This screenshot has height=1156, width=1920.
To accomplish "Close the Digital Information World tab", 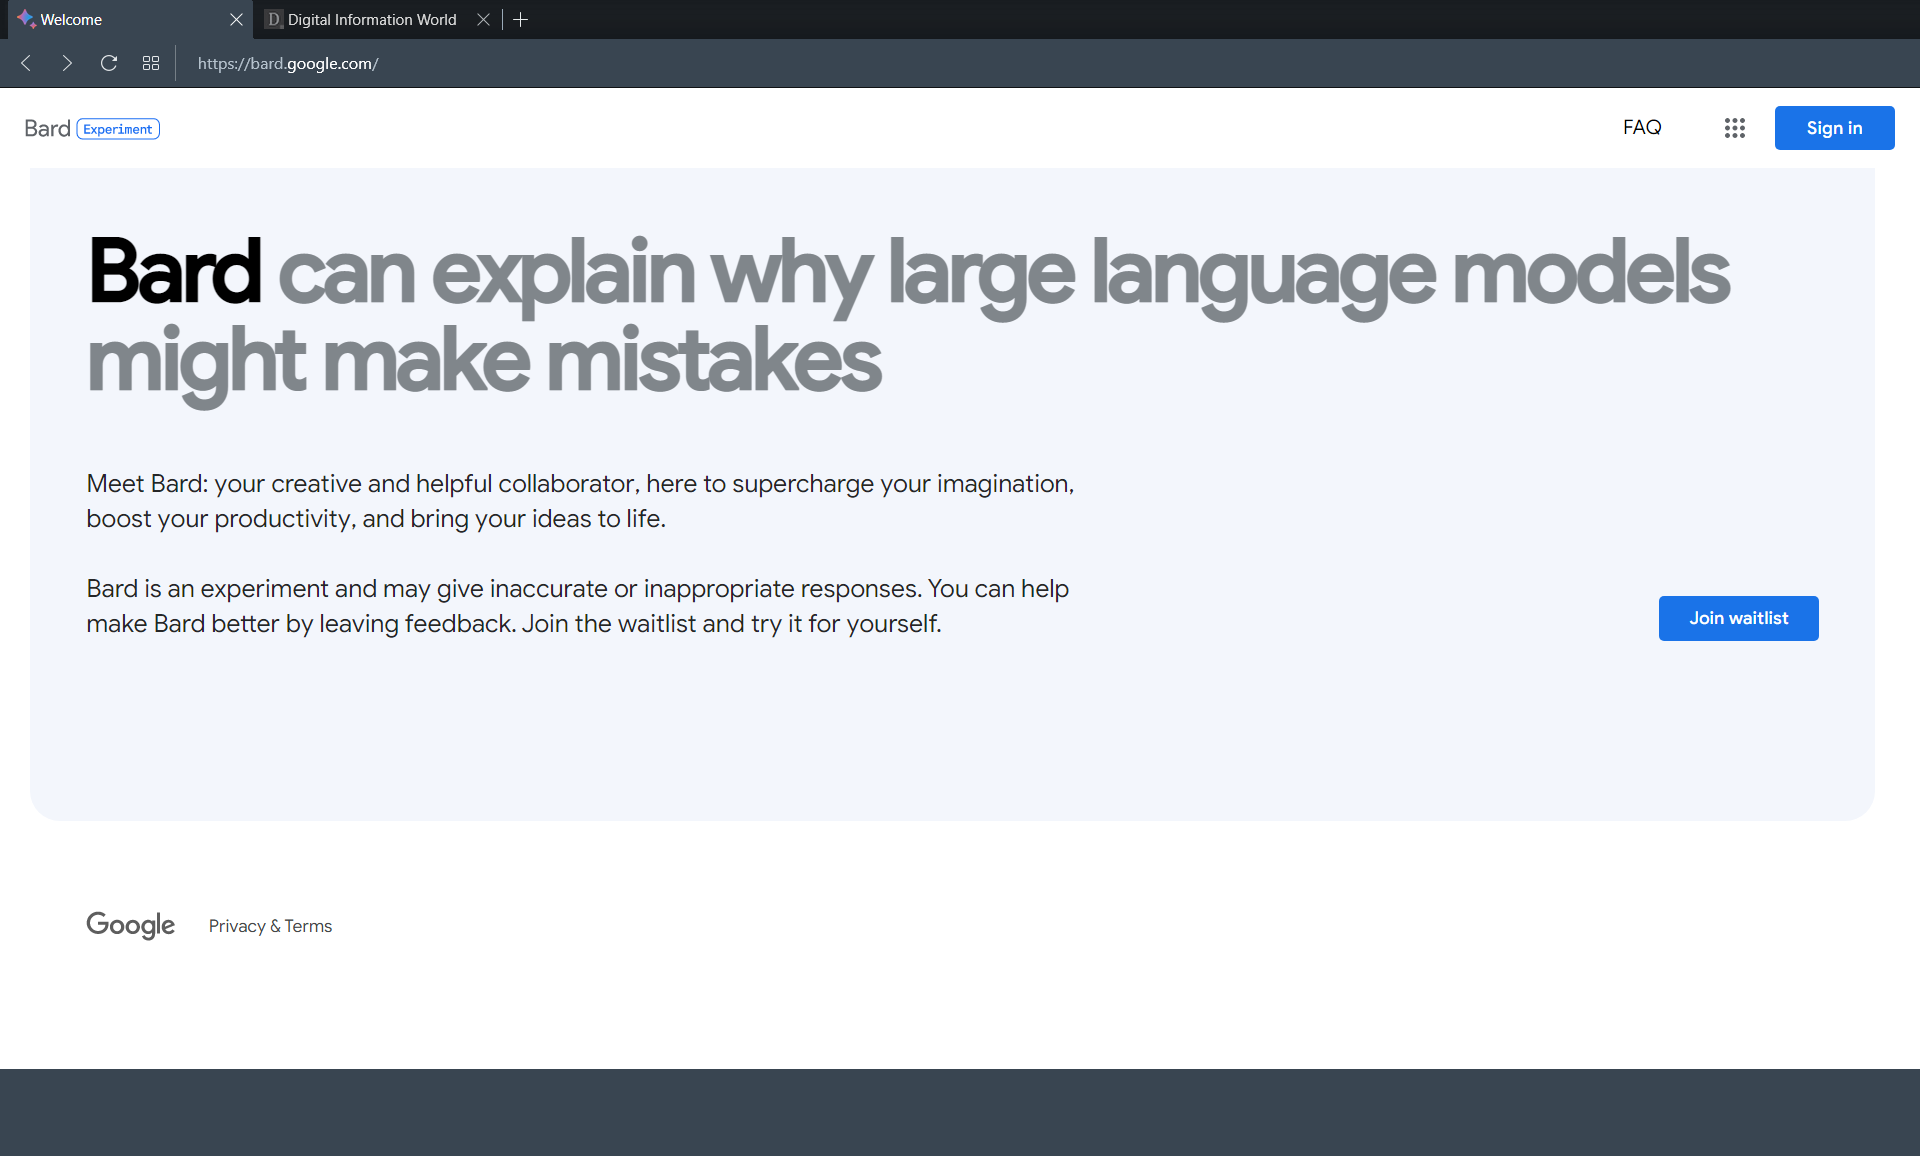I will coord(483,19).
